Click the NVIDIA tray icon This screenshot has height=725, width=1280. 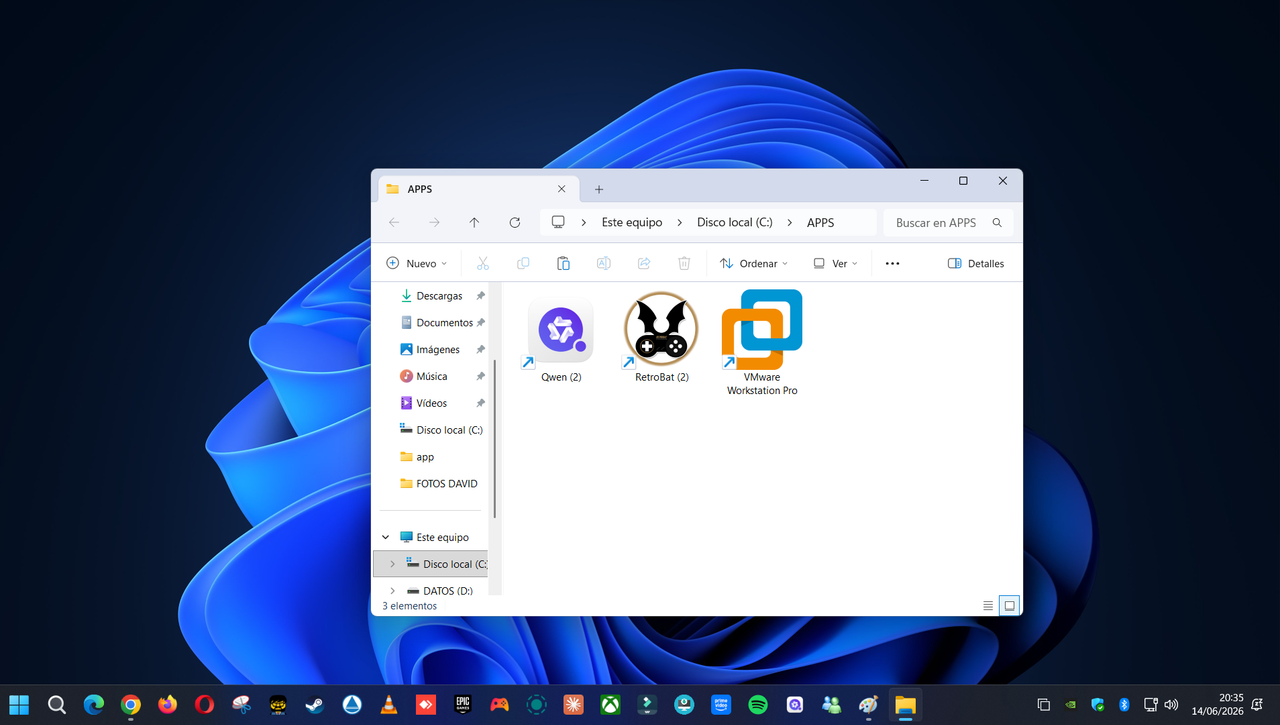point(1070,704)
